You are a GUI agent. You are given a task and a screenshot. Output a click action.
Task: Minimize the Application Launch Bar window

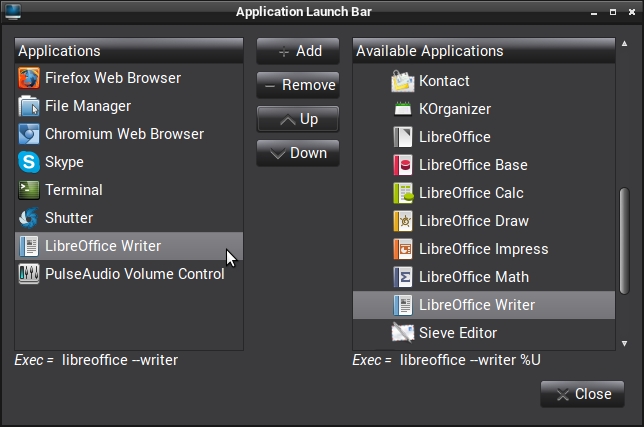[594, 12]
